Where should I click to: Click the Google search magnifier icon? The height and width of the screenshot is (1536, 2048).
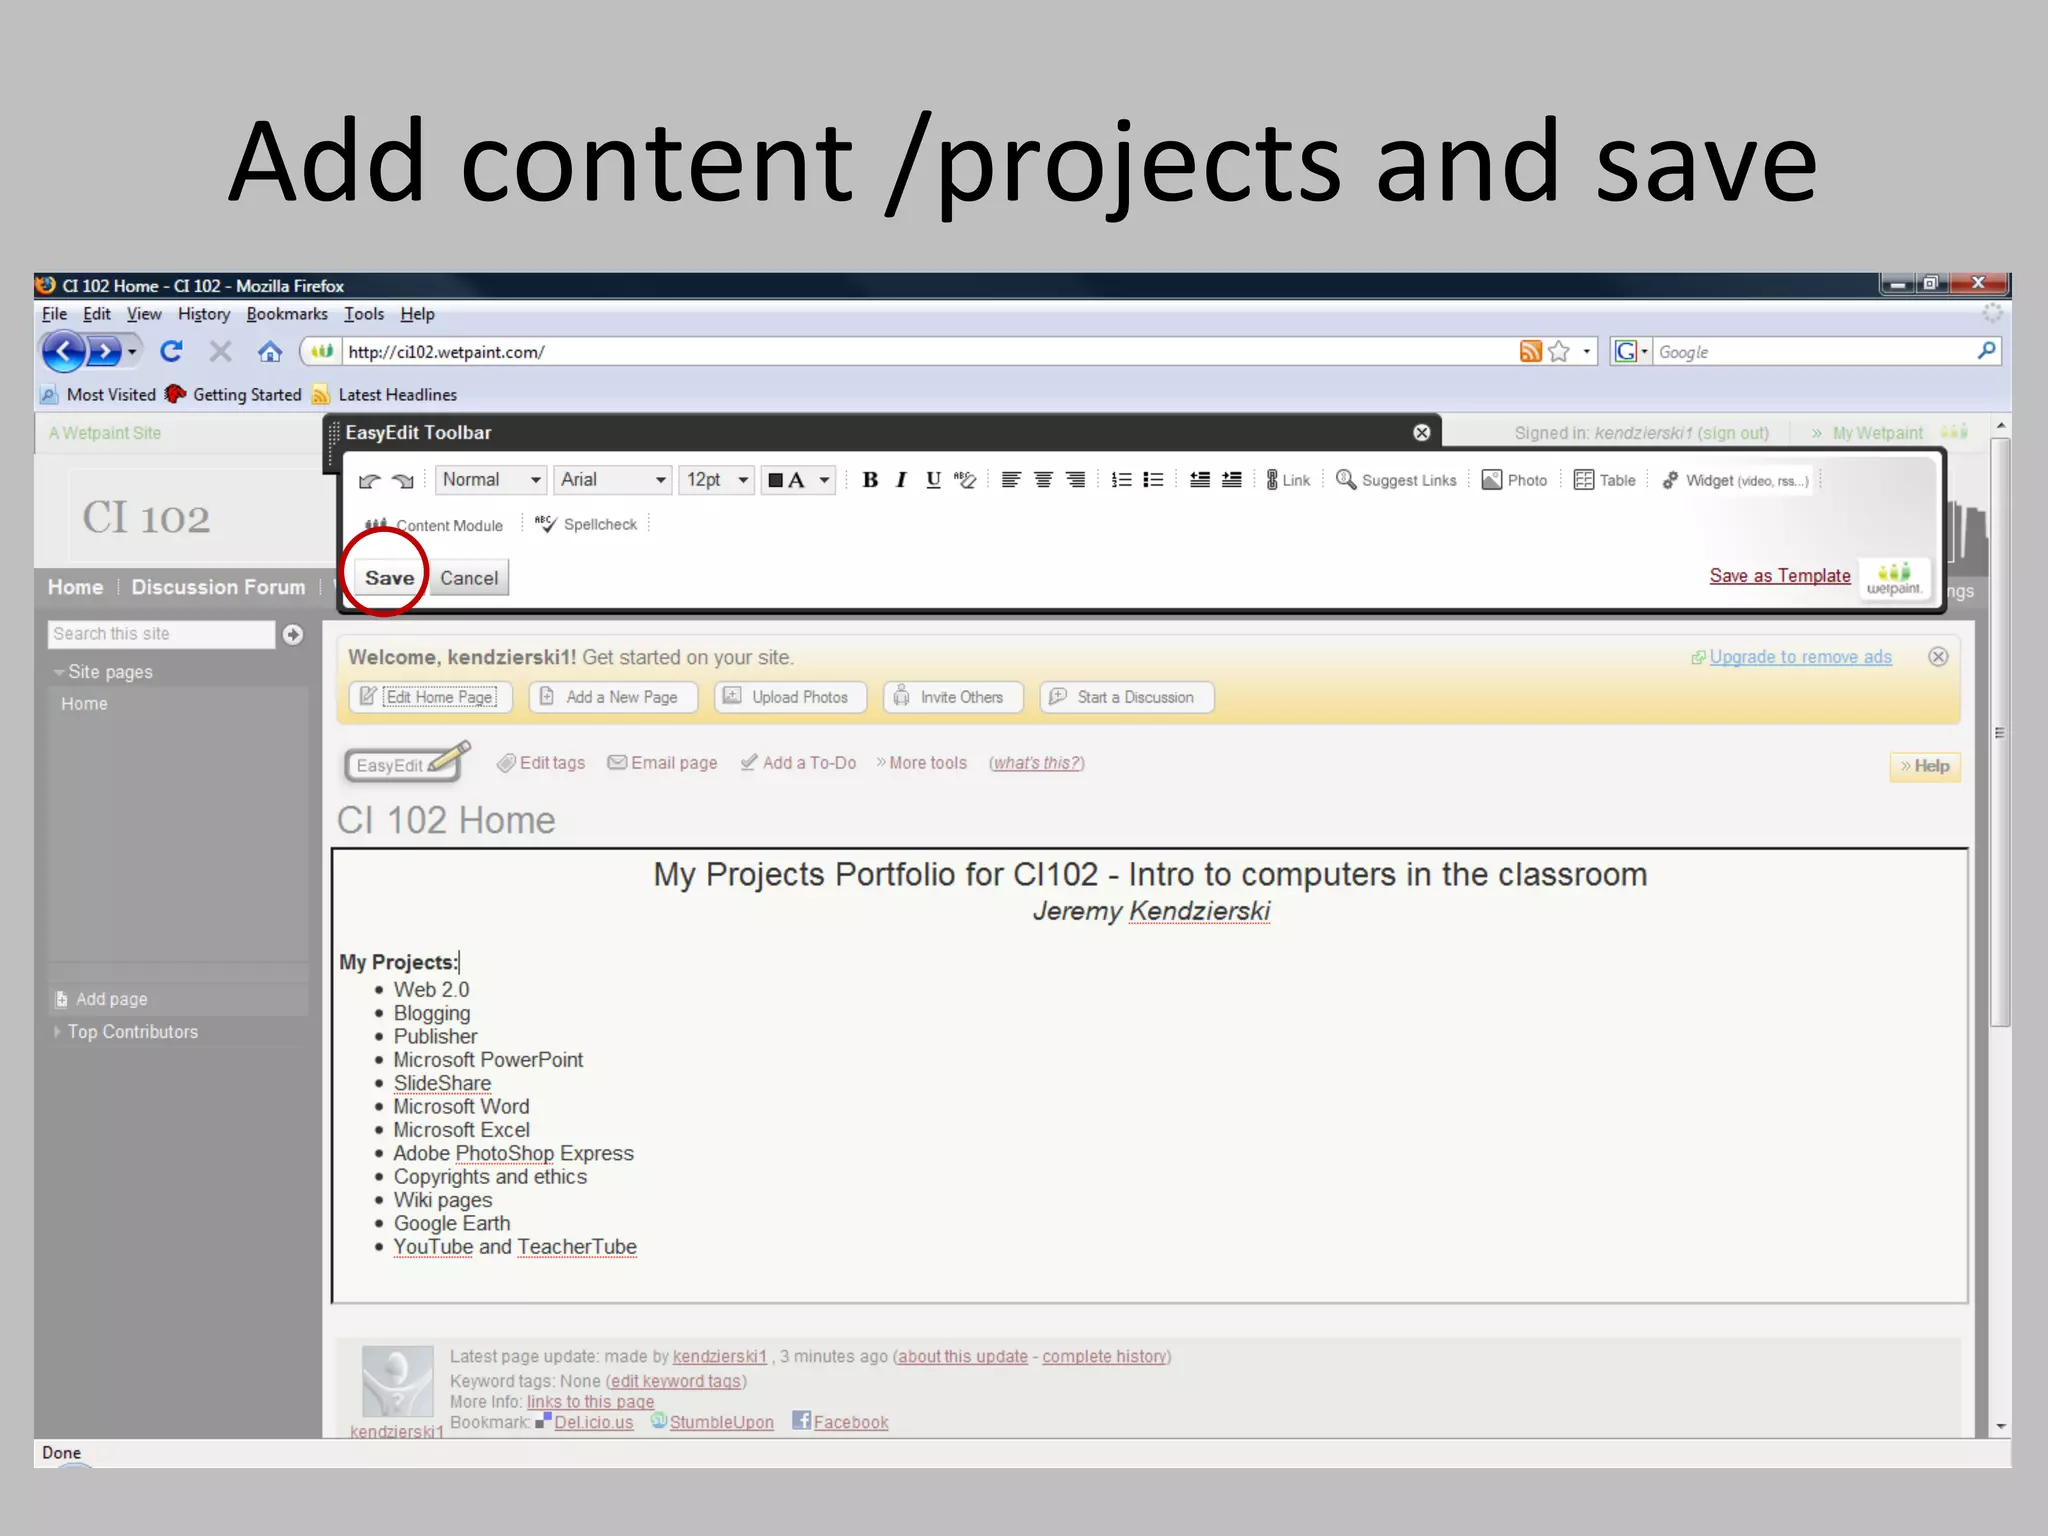point(1986,351)
